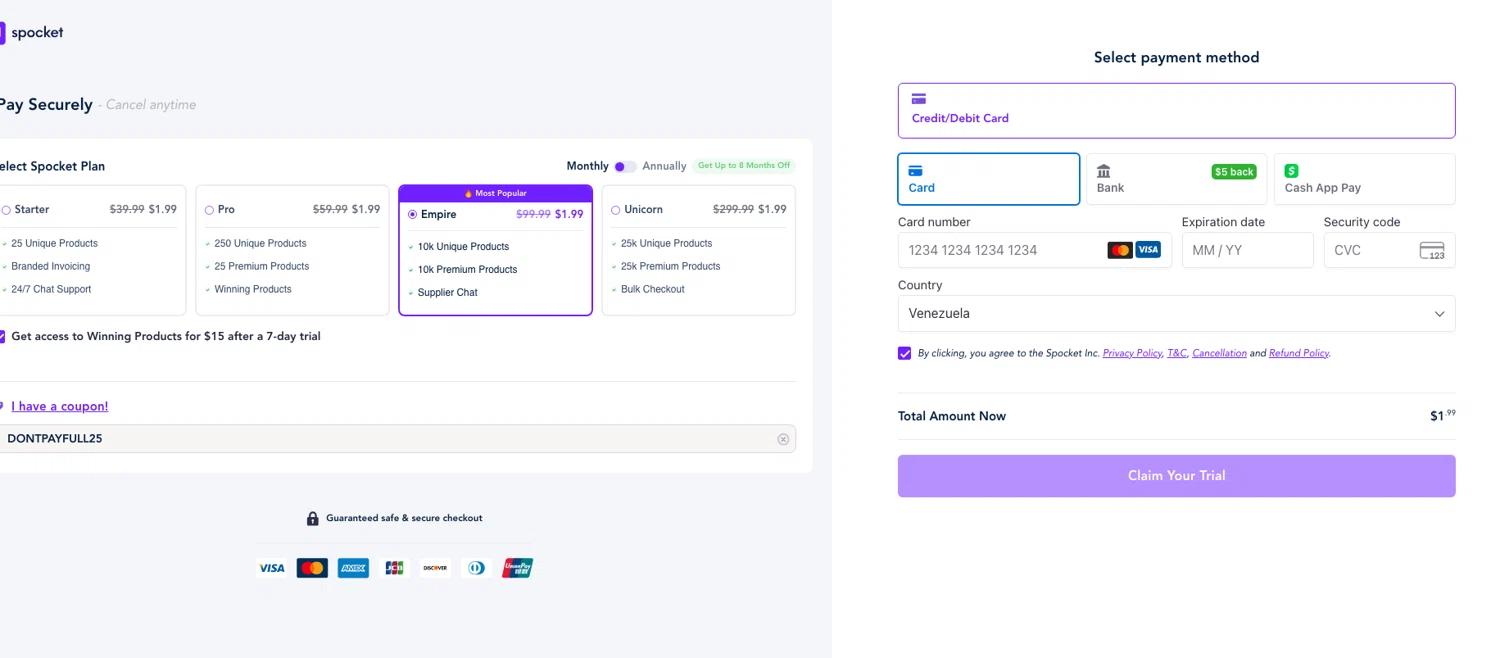Click the Credit/Debit Card icon
The height and width of the screenshot is (658, 1500).
click(919, 99)
